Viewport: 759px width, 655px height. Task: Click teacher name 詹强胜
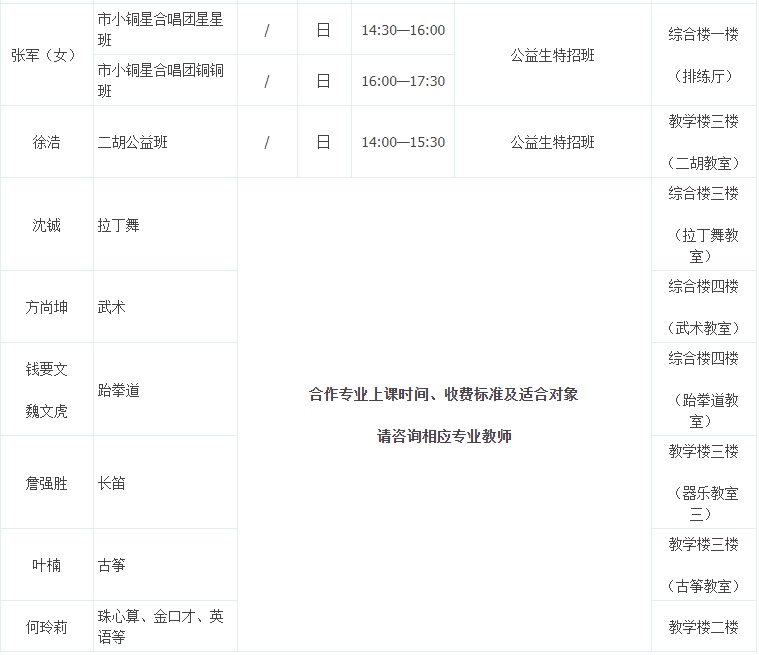click(x=46, y=483)
